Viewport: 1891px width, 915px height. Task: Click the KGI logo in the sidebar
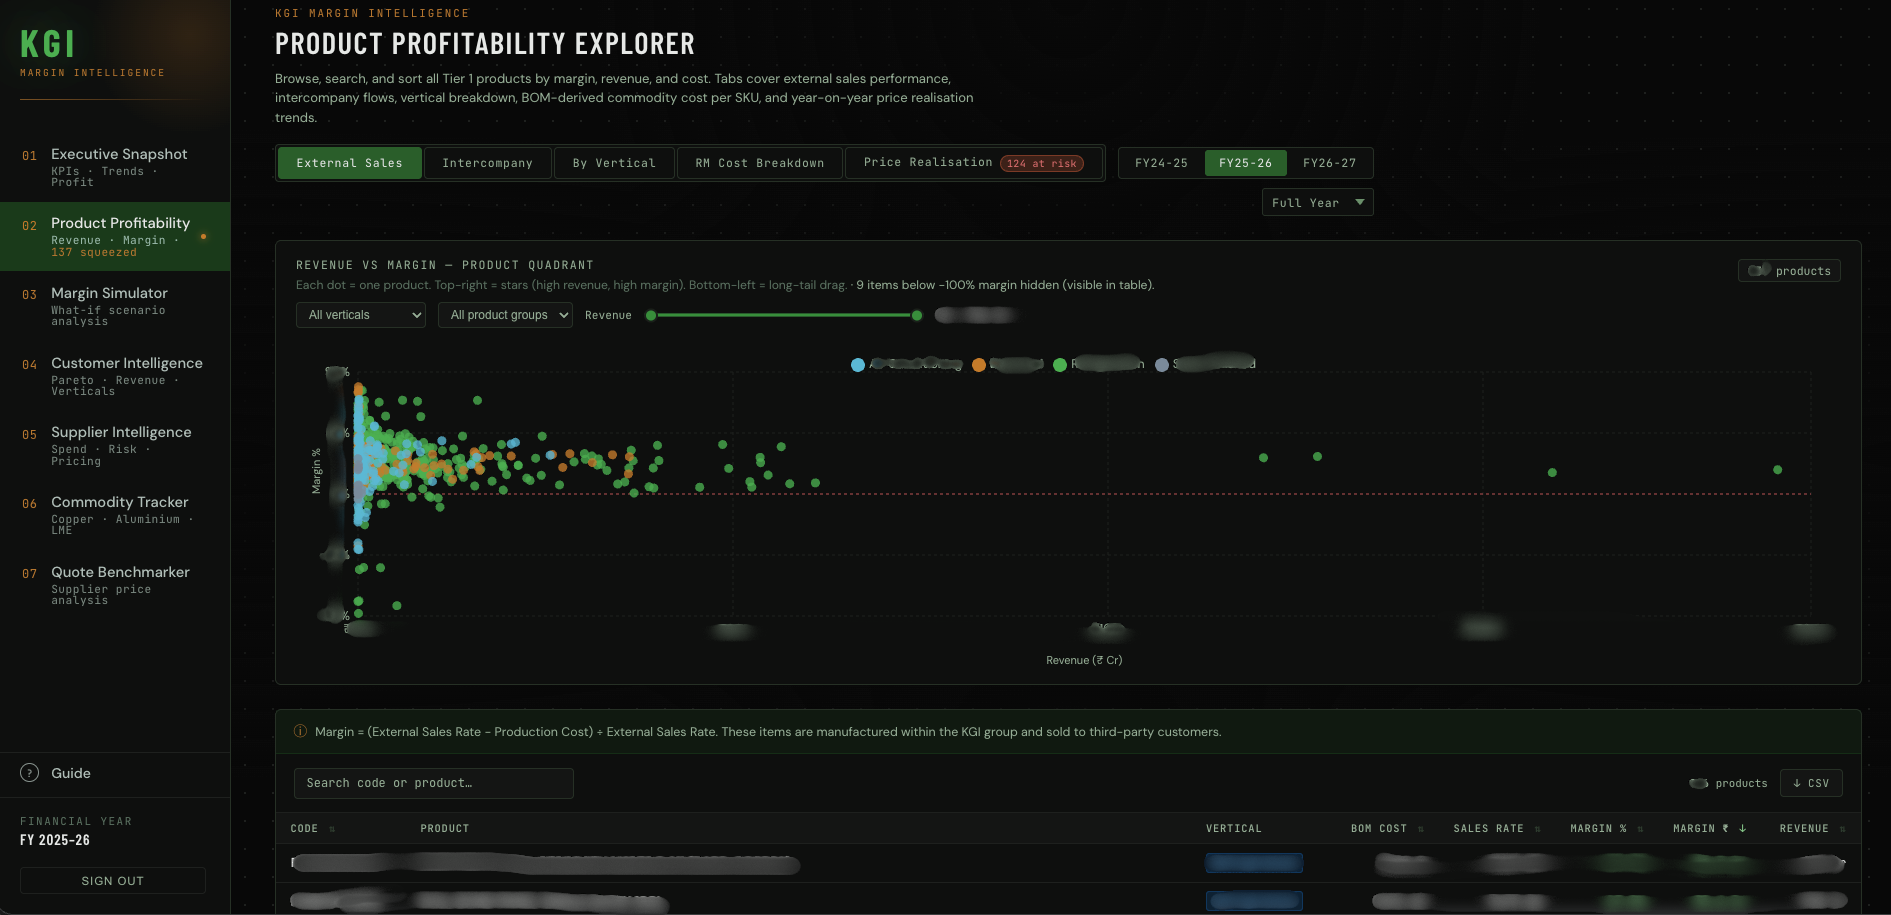pos(48,44)
